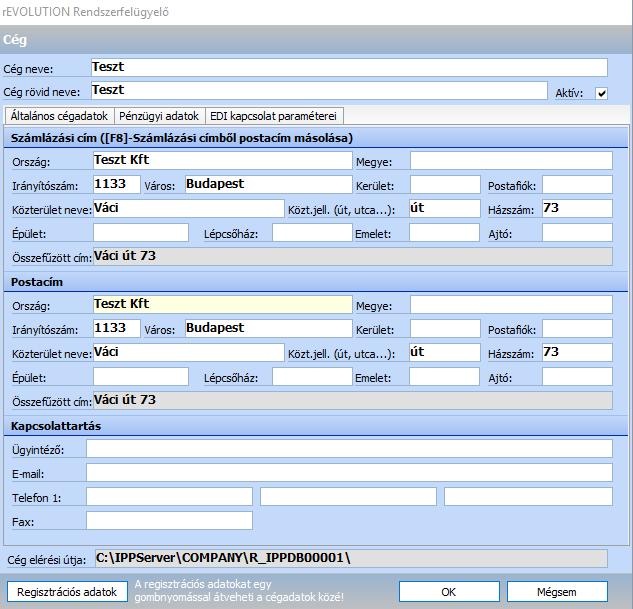Click the Épület field under Postacím
The image size is (633, 609).
(x=141, y=376)
